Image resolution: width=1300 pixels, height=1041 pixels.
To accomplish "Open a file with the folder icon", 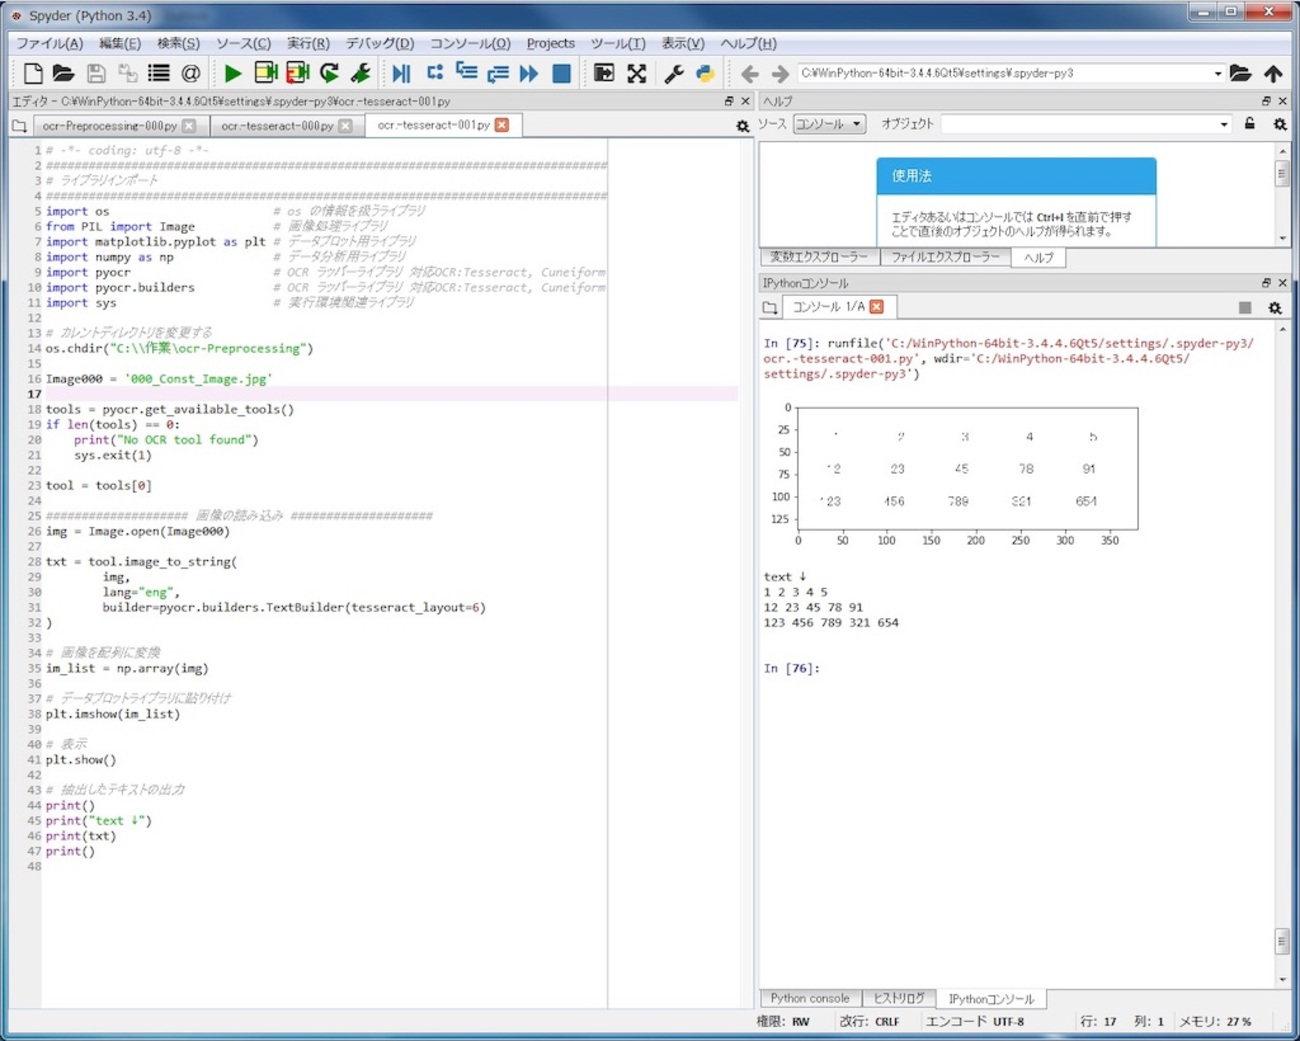I will (x=63, y=73).
